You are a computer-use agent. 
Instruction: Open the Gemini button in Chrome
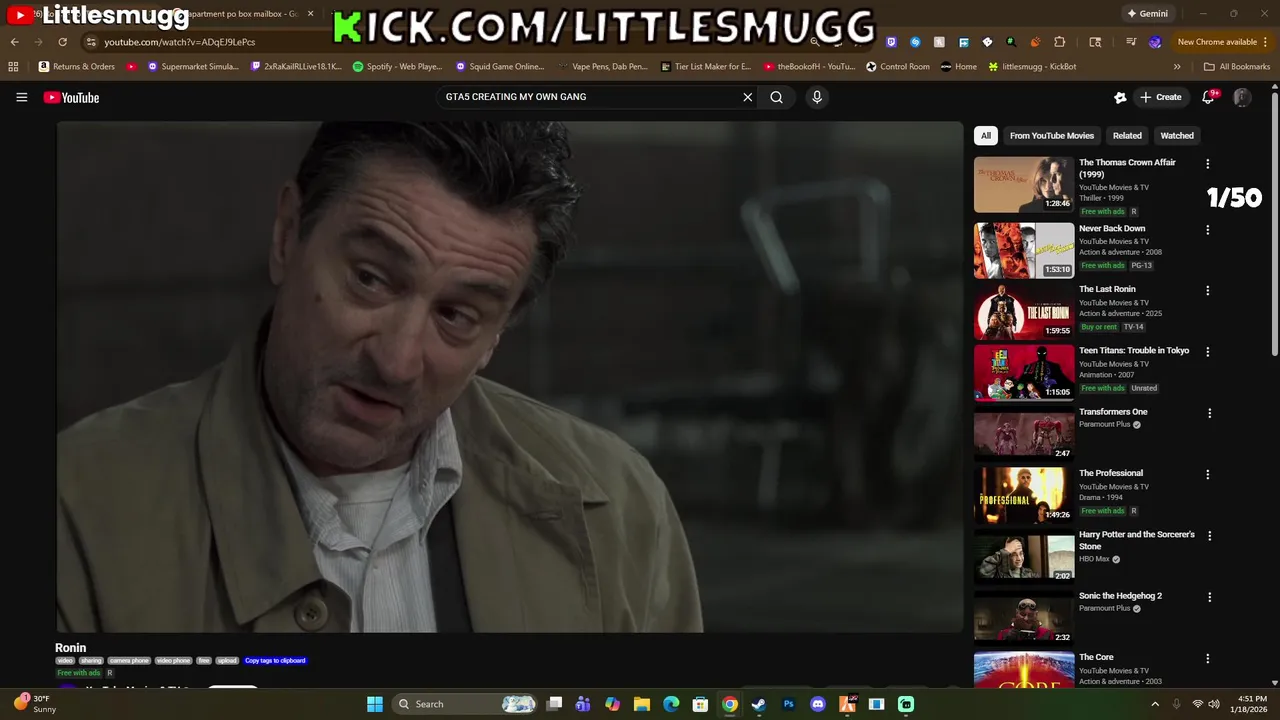point(1147,14)
